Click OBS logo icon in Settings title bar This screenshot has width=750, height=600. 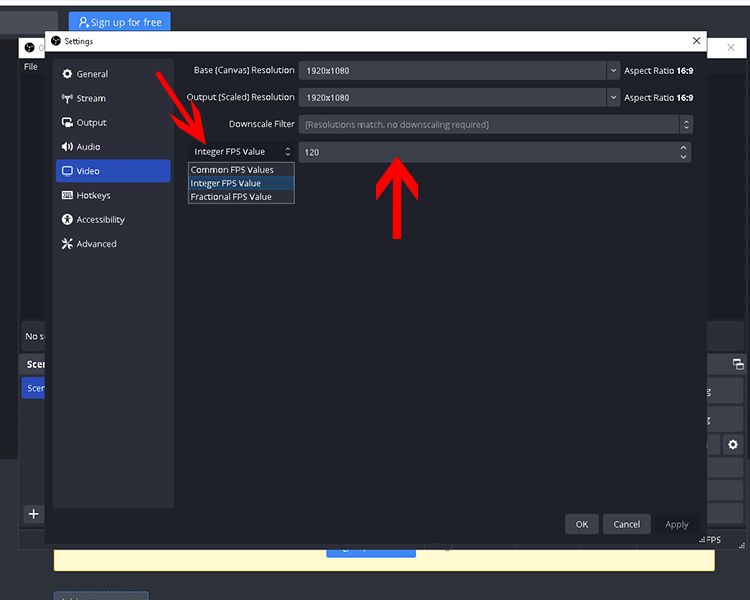click(x=56, y=41)
